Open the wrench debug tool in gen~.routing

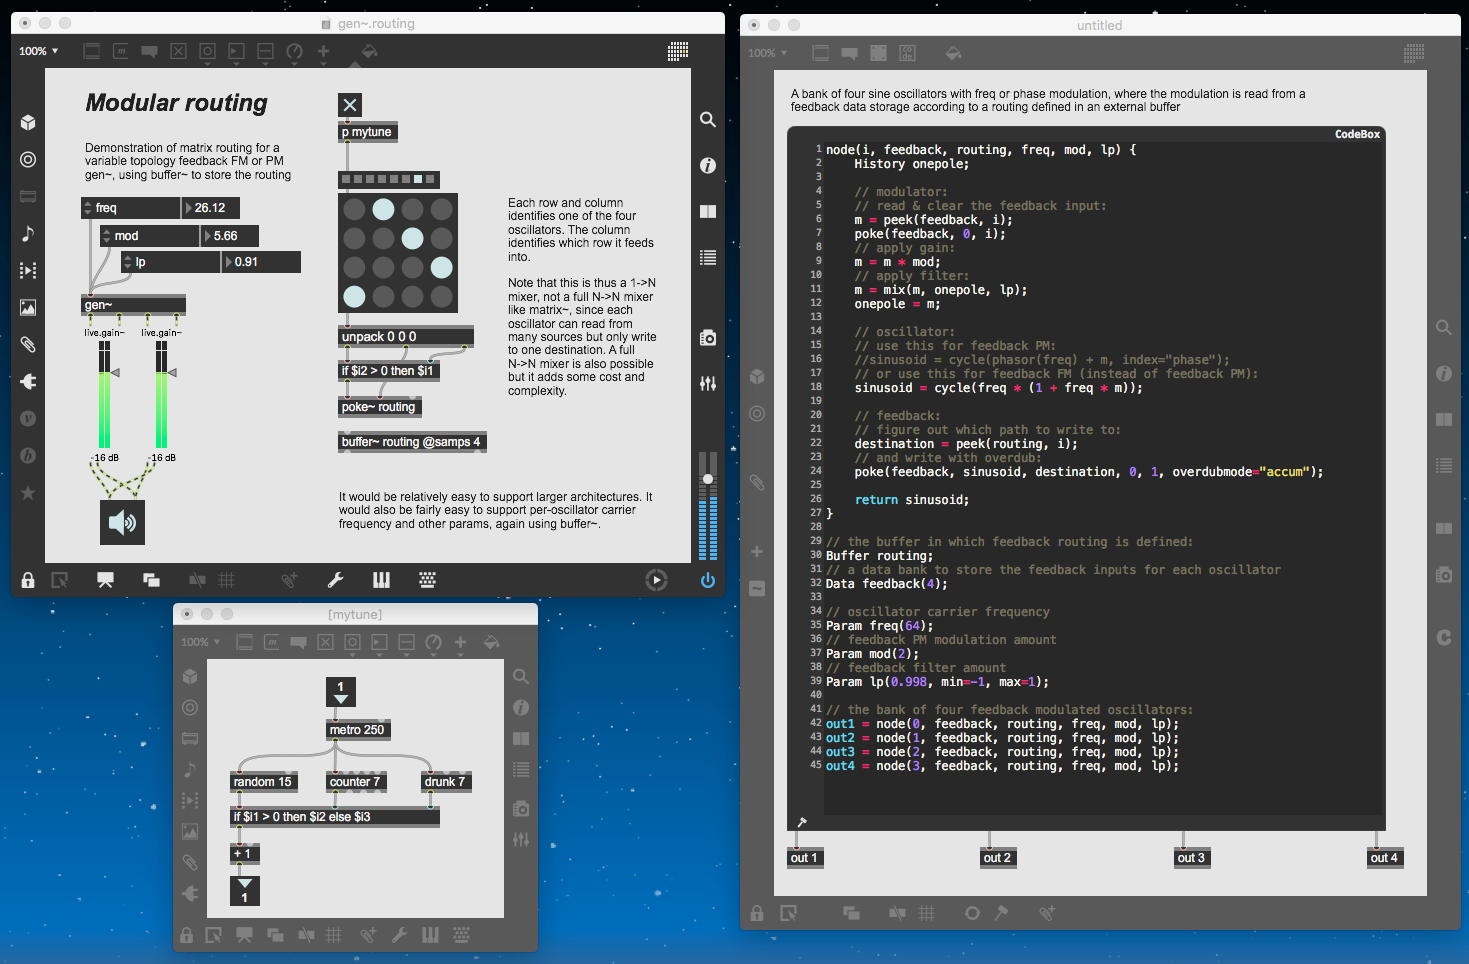(x=336, y=580)
